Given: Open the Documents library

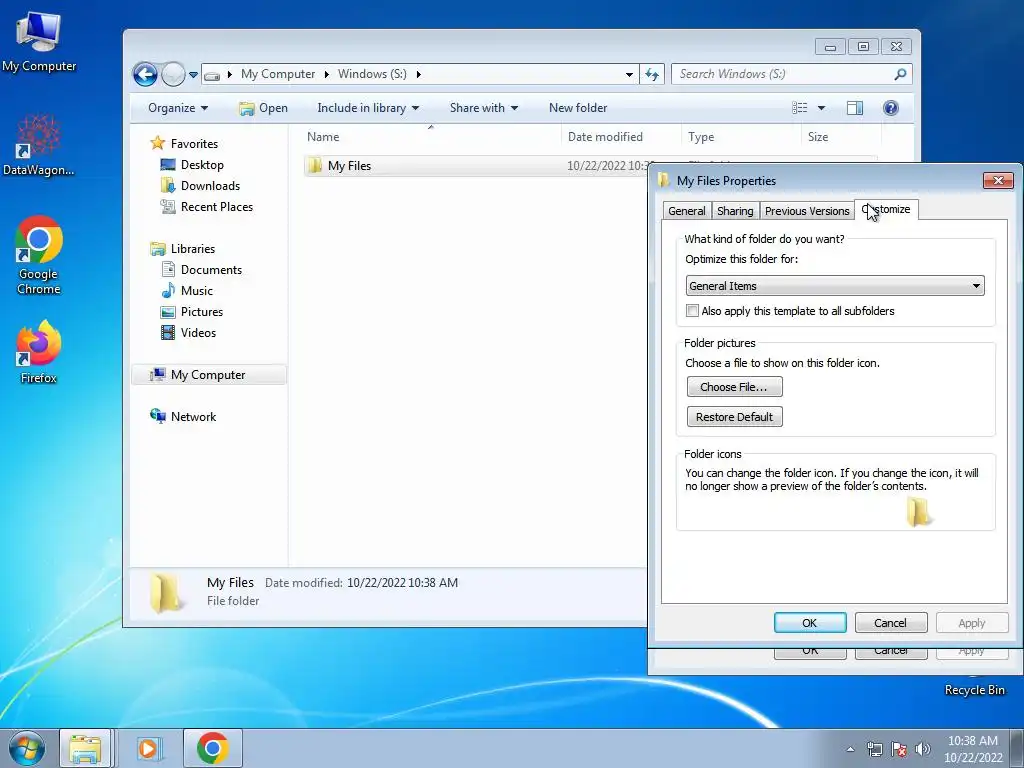Looking at the screenshot, I should (x=211, y=270).
